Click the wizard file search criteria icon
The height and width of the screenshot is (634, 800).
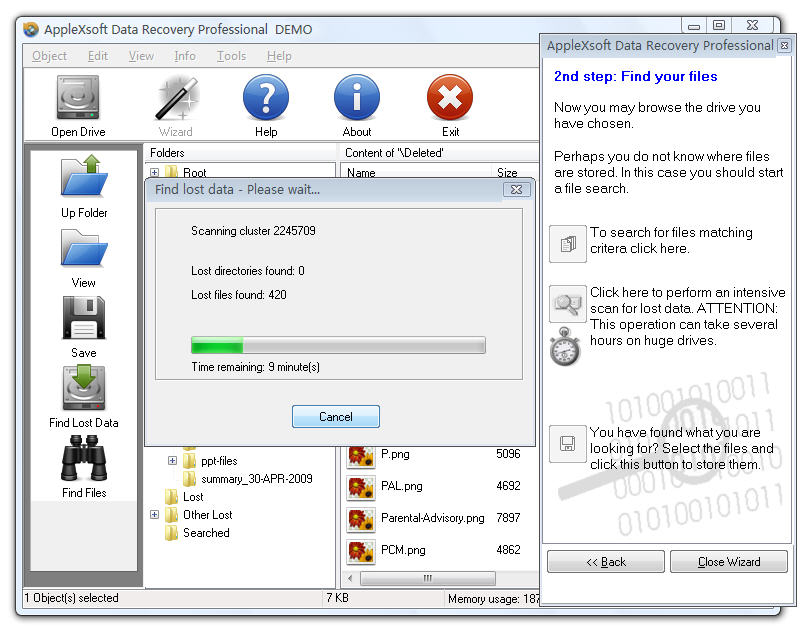[x=568, y=243]
